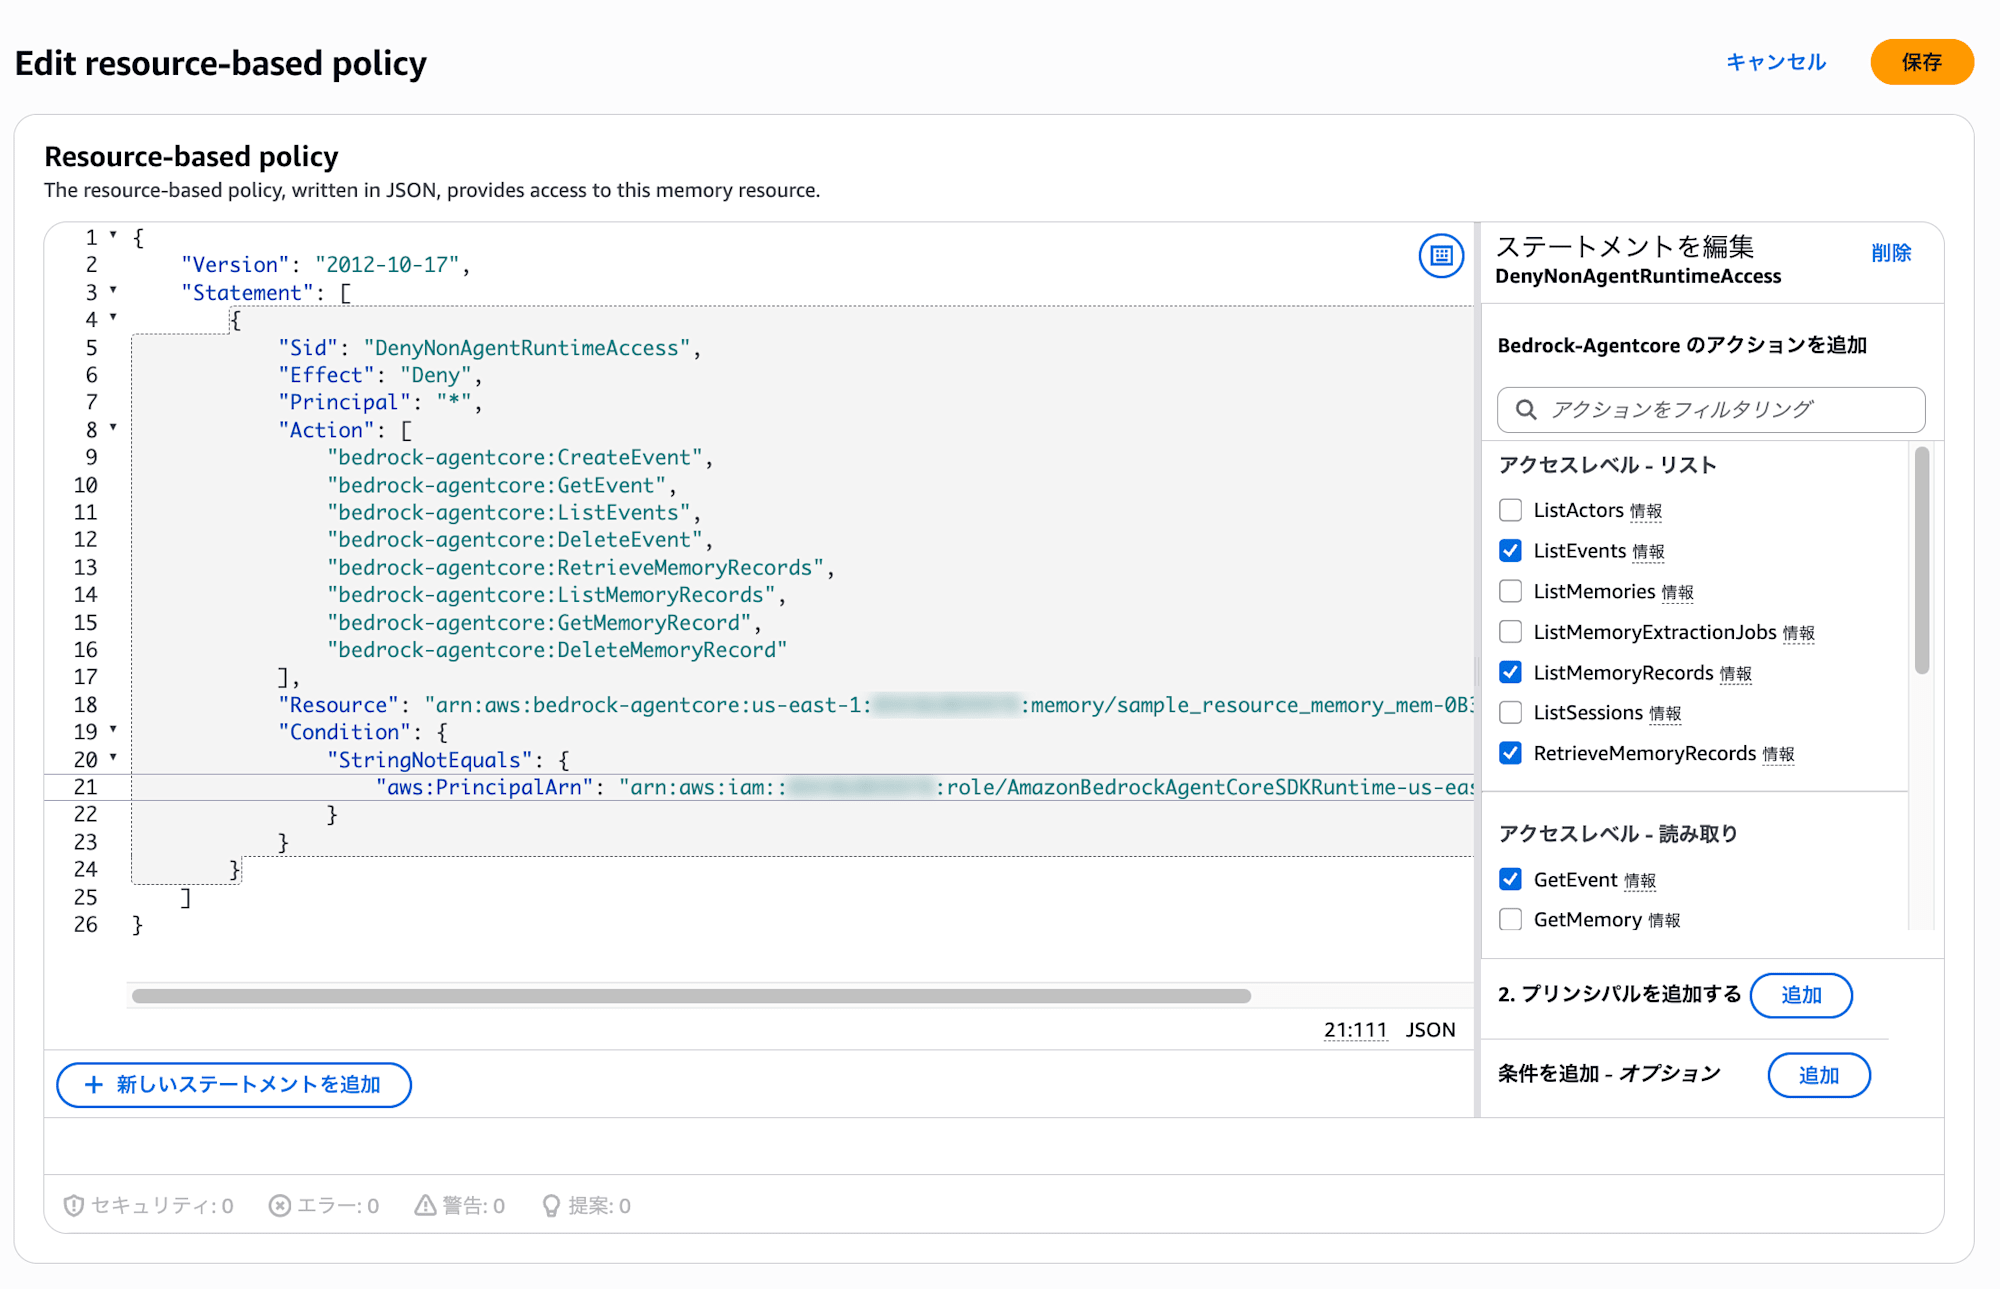Check the GetMemory action checkbox
The height and width of the screenshot is (1289, 2000).
click(x=1510, y=919)
